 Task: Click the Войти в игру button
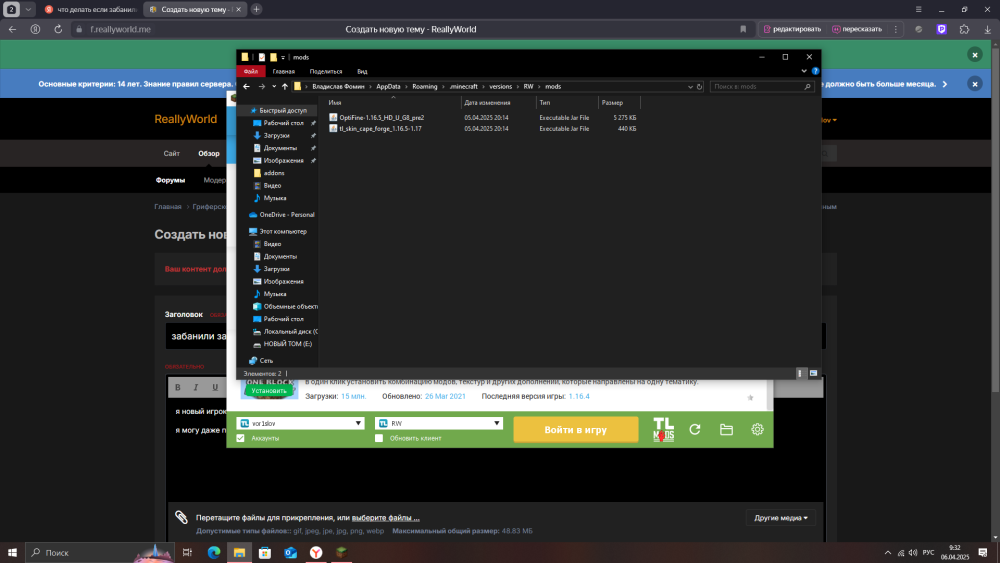tap(576, 430)
